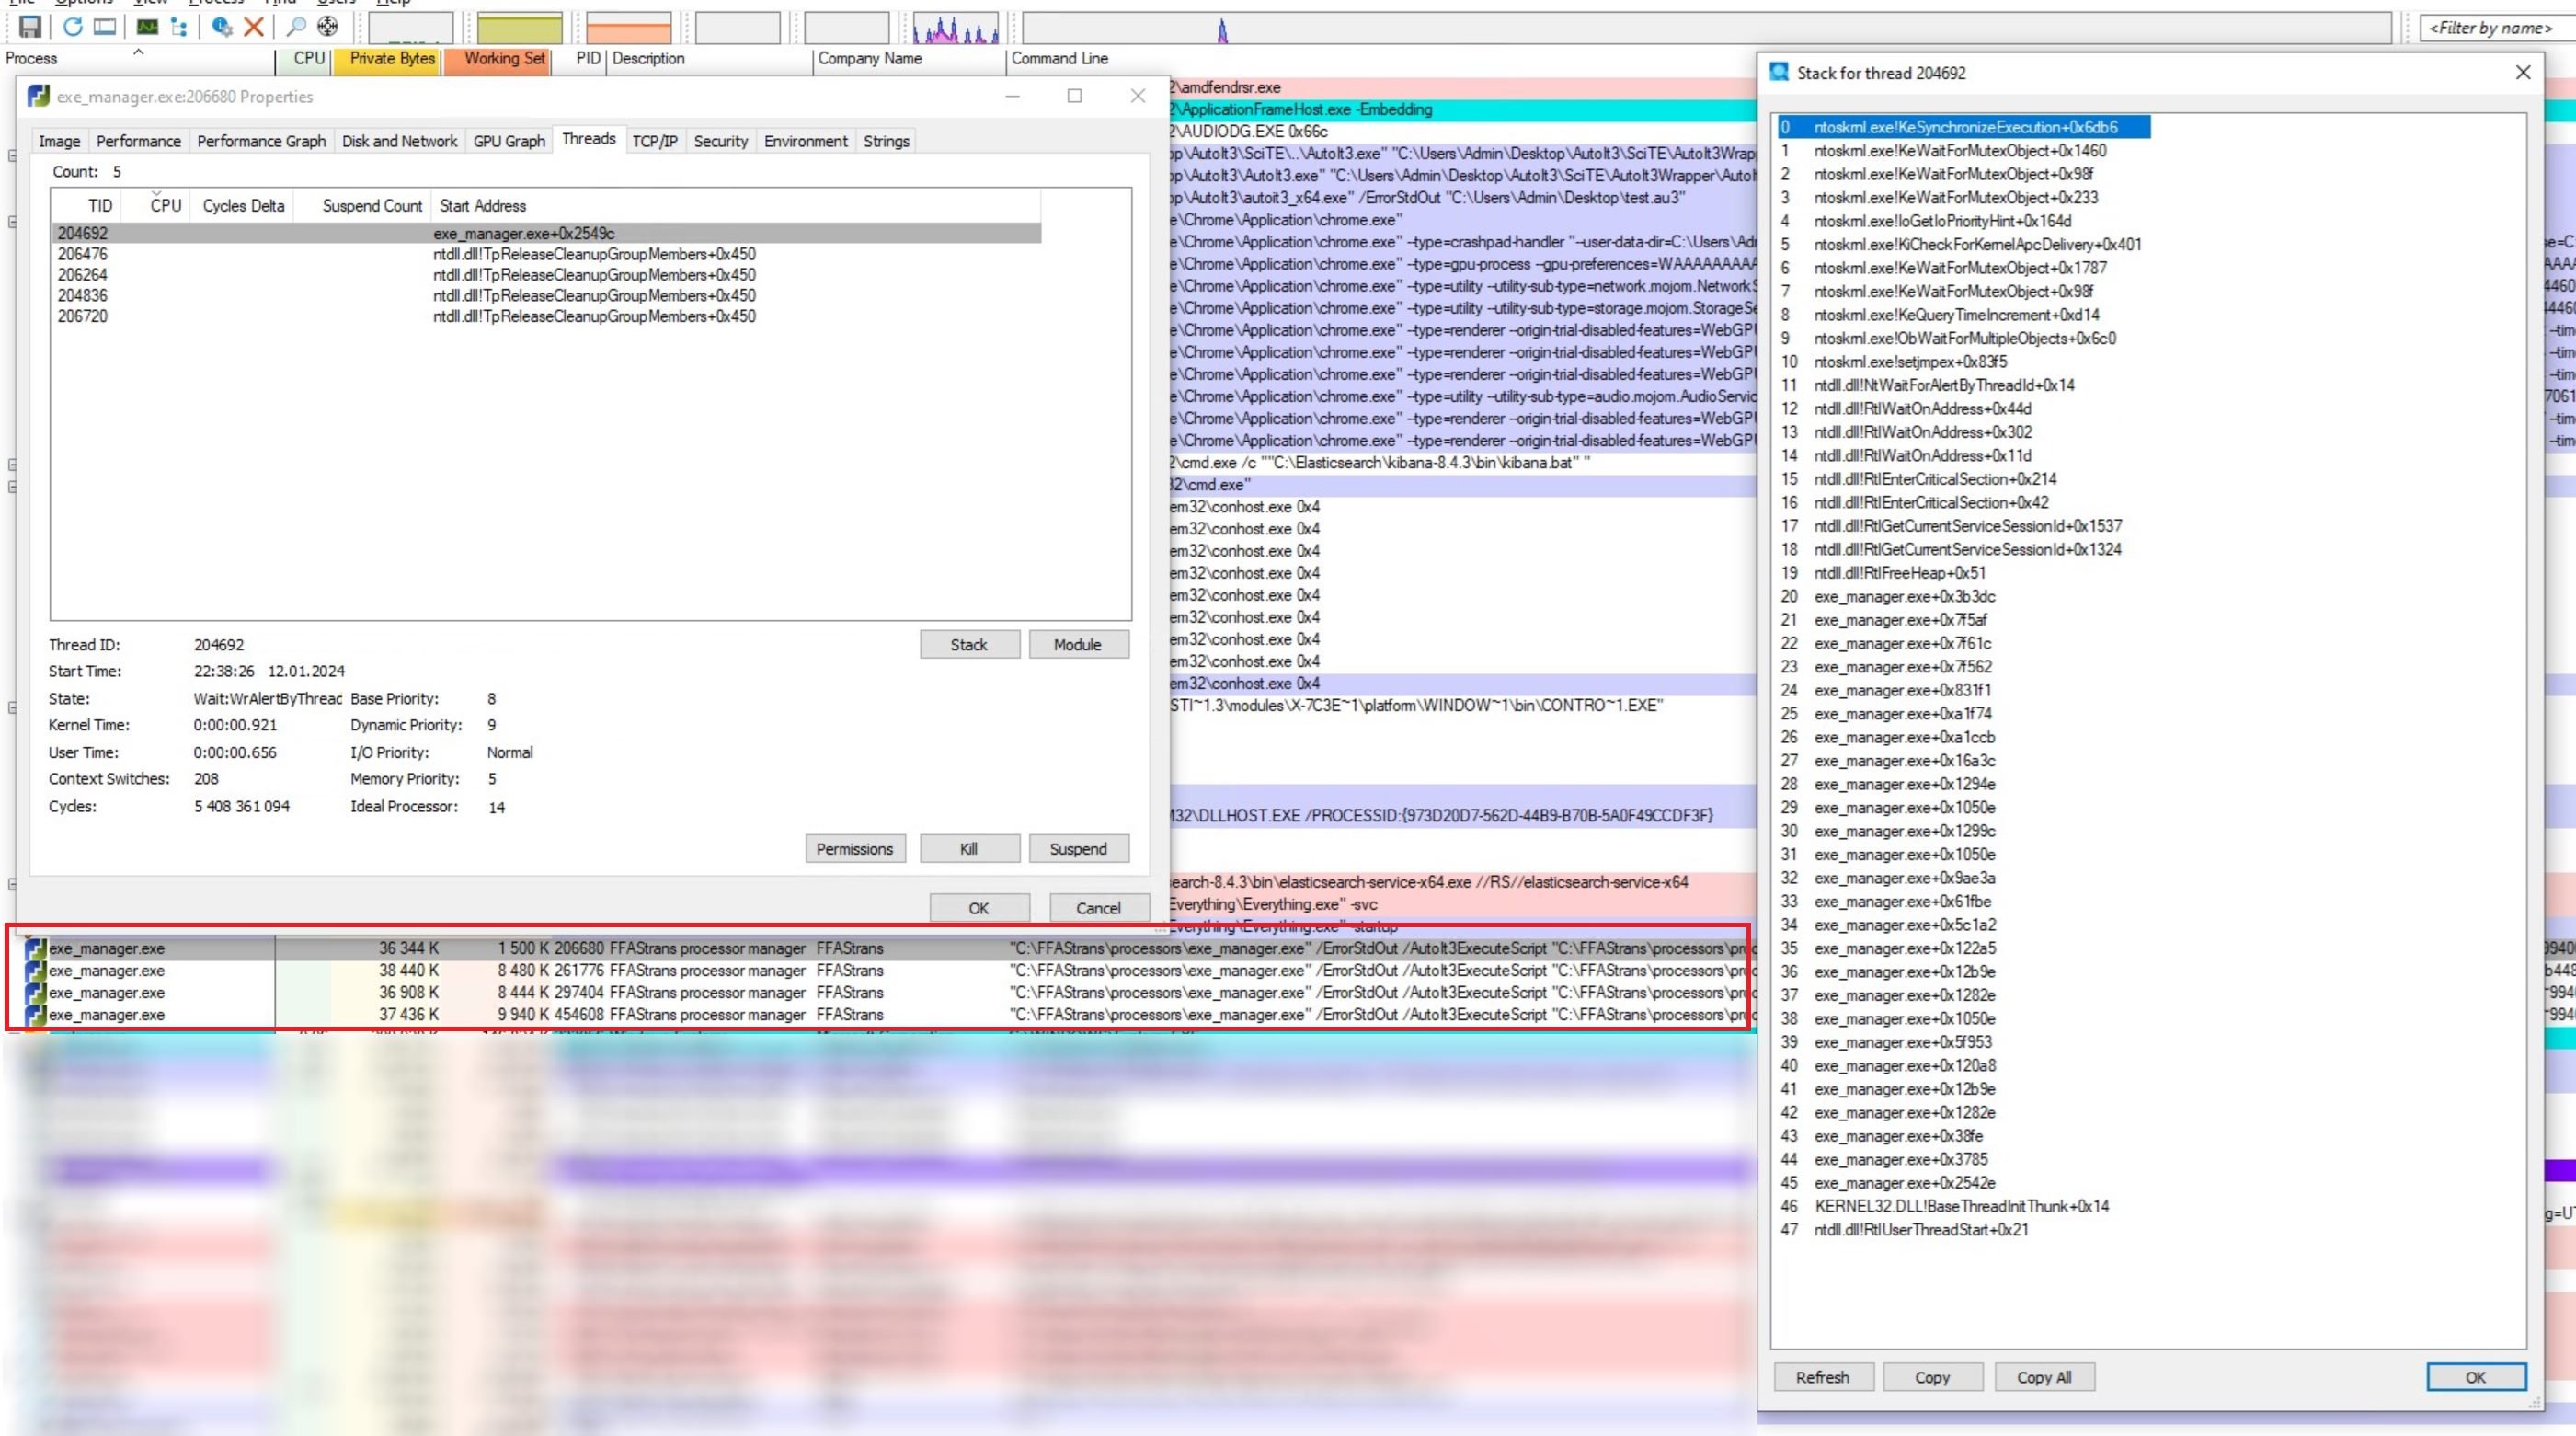The image size is (2576, 1436).
Task: Sort the threads by the TID column header
Action: tap(99, 205)
